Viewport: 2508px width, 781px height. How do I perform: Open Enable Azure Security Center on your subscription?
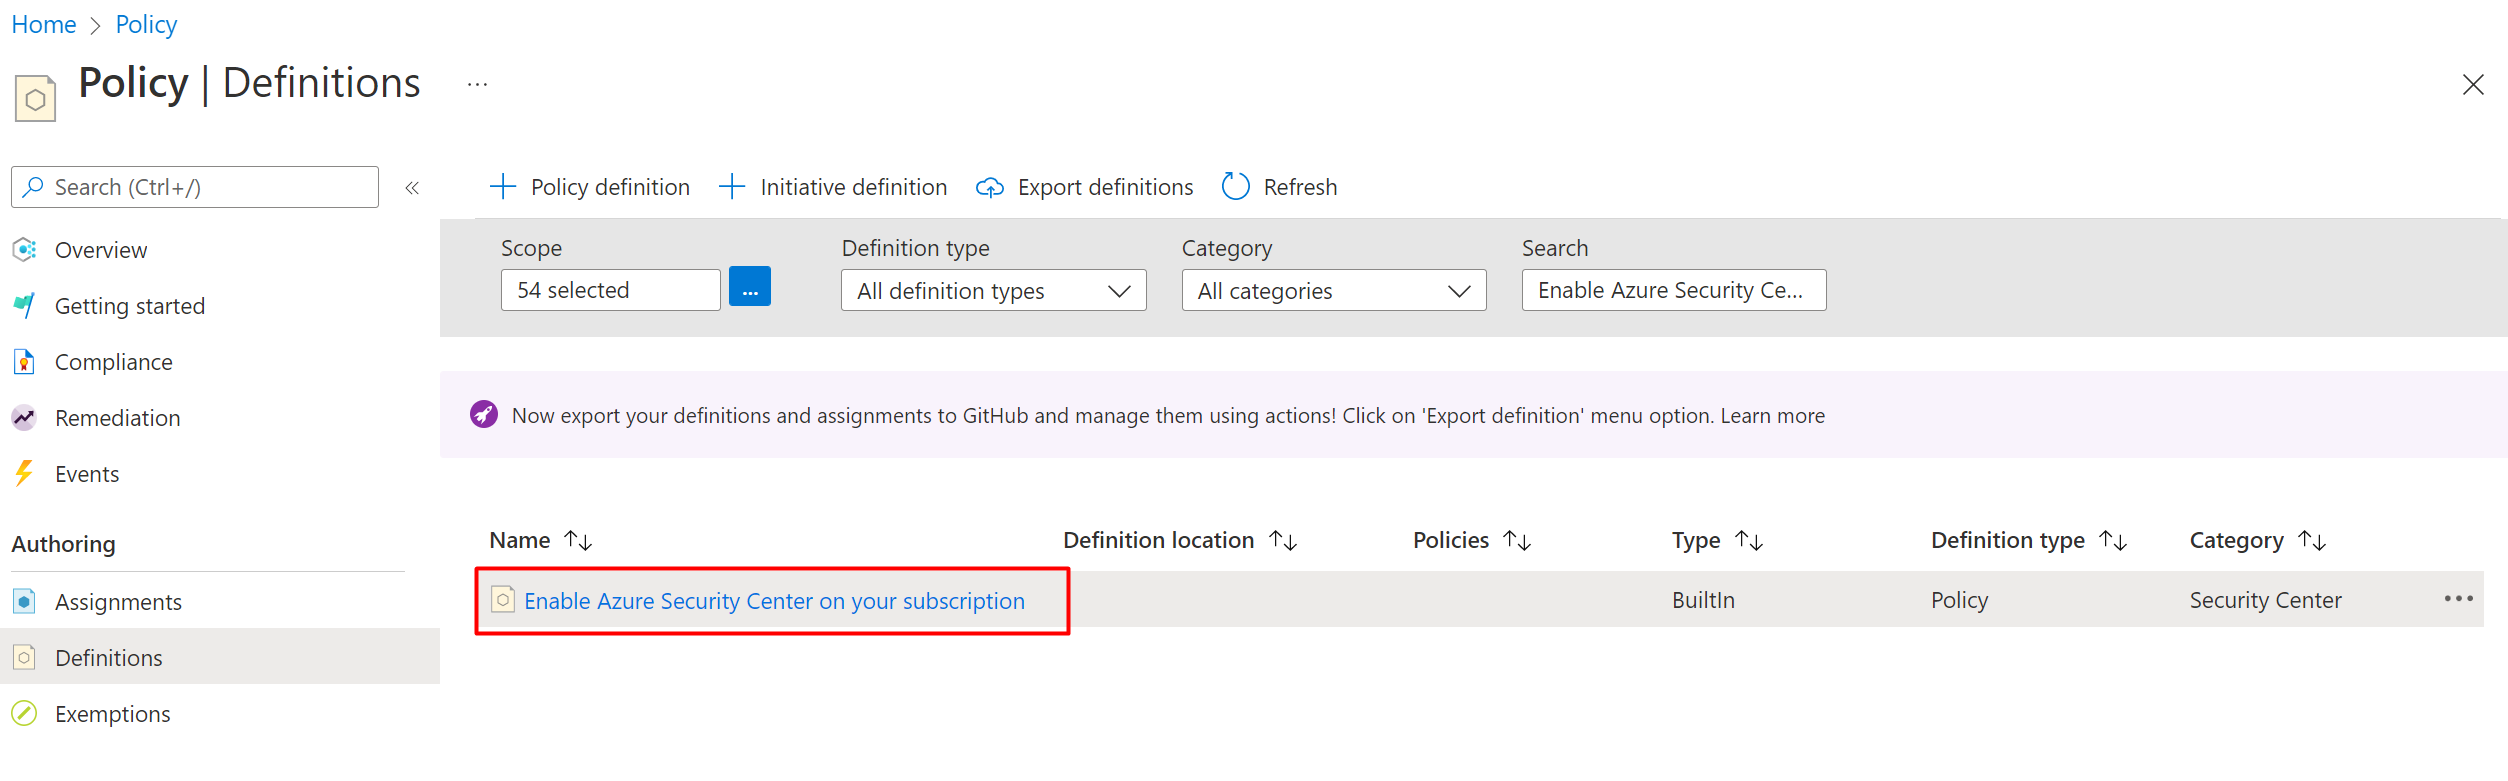coord(774,600)
